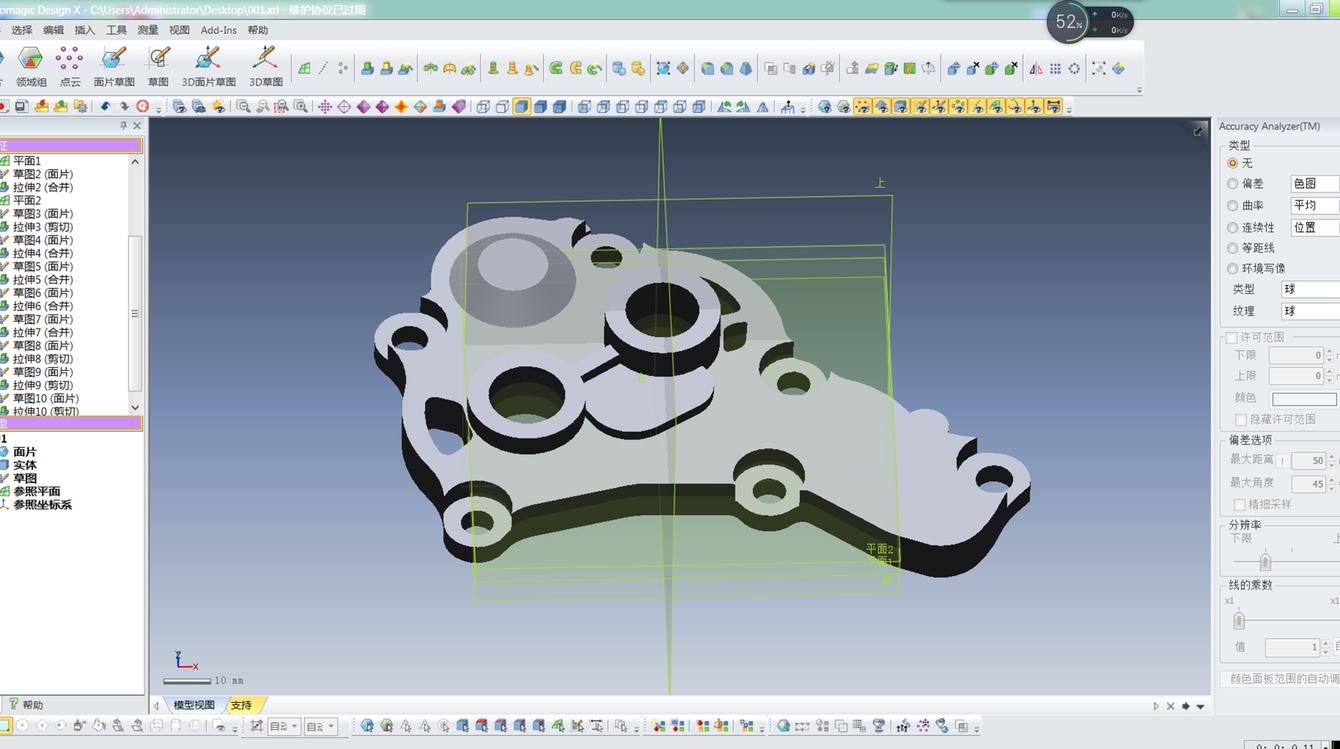Click the 颜色 color swatch
Image resolution: width=1340 pixels, height=749 pixels.
pos(1304,398)
